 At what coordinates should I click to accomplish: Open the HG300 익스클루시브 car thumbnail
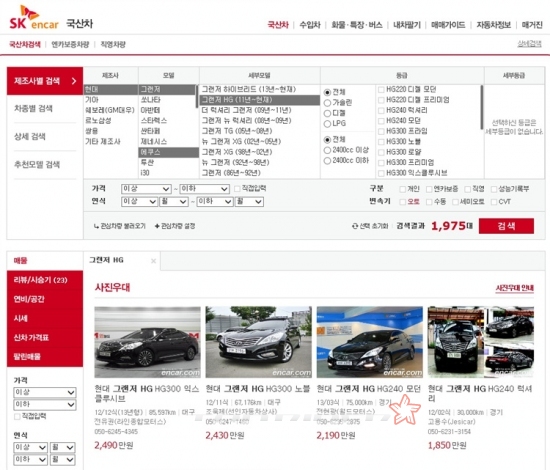click(x=148, y=342)
